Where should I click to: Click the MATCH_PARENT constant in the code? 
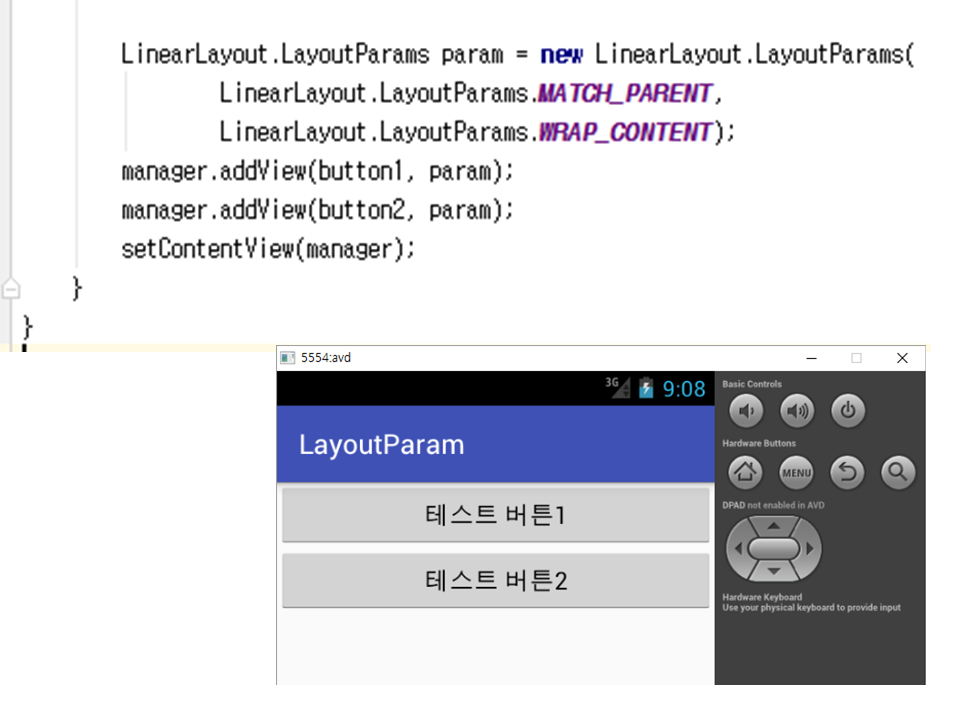pos(625,94)
